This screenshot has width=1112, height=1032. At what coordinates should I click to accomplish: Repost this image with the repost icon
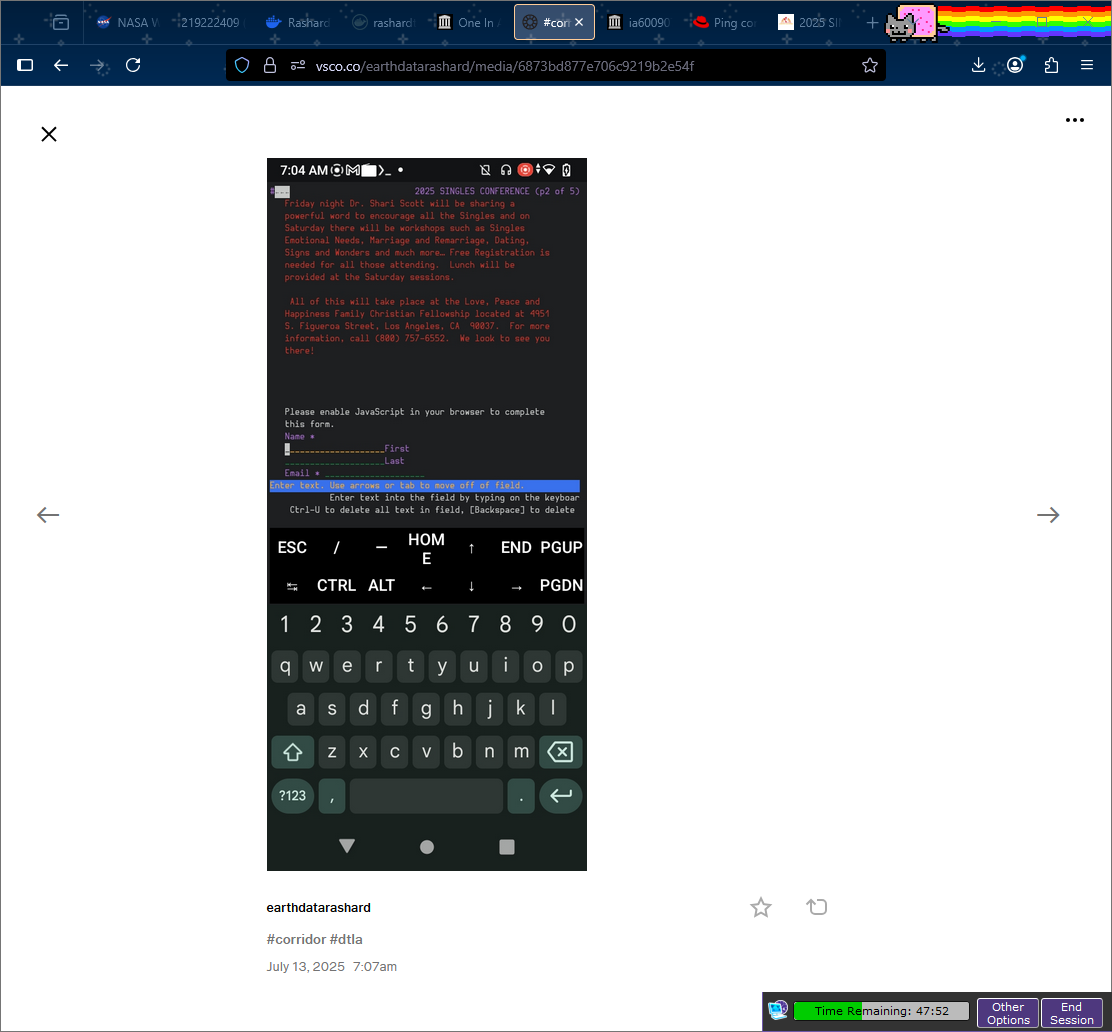click(817, 907)
